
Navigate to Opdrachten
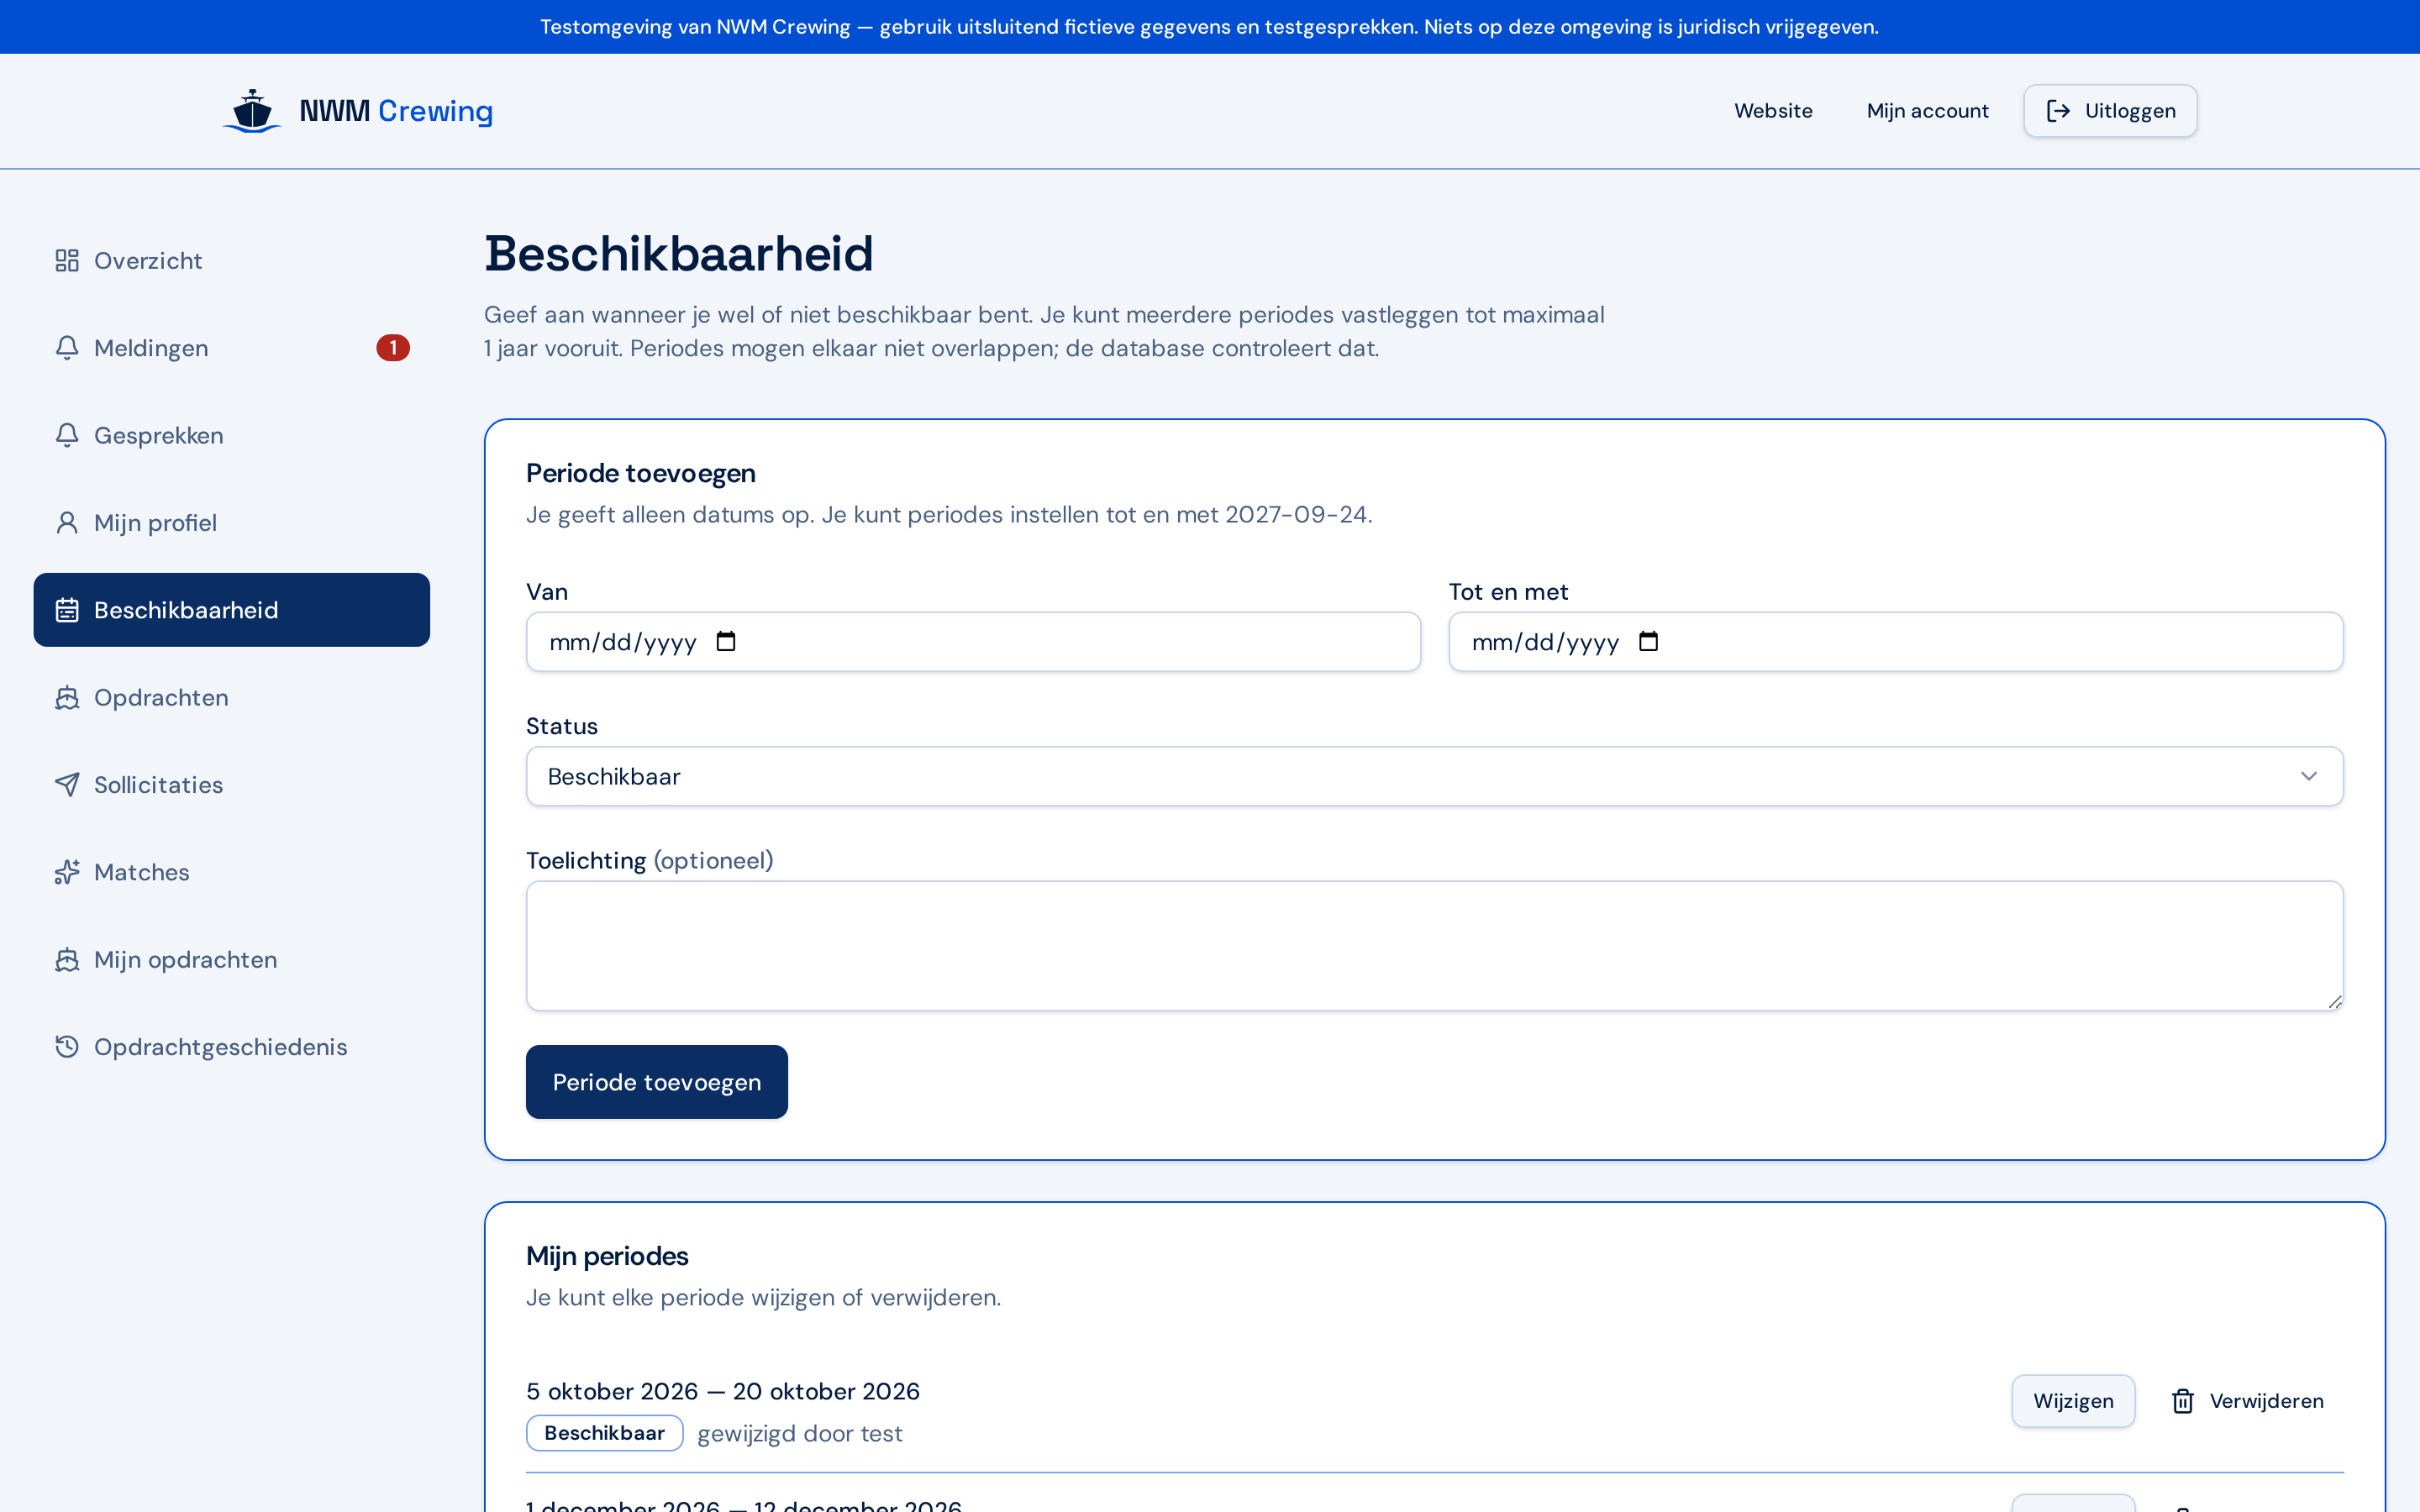pos(232,698)
